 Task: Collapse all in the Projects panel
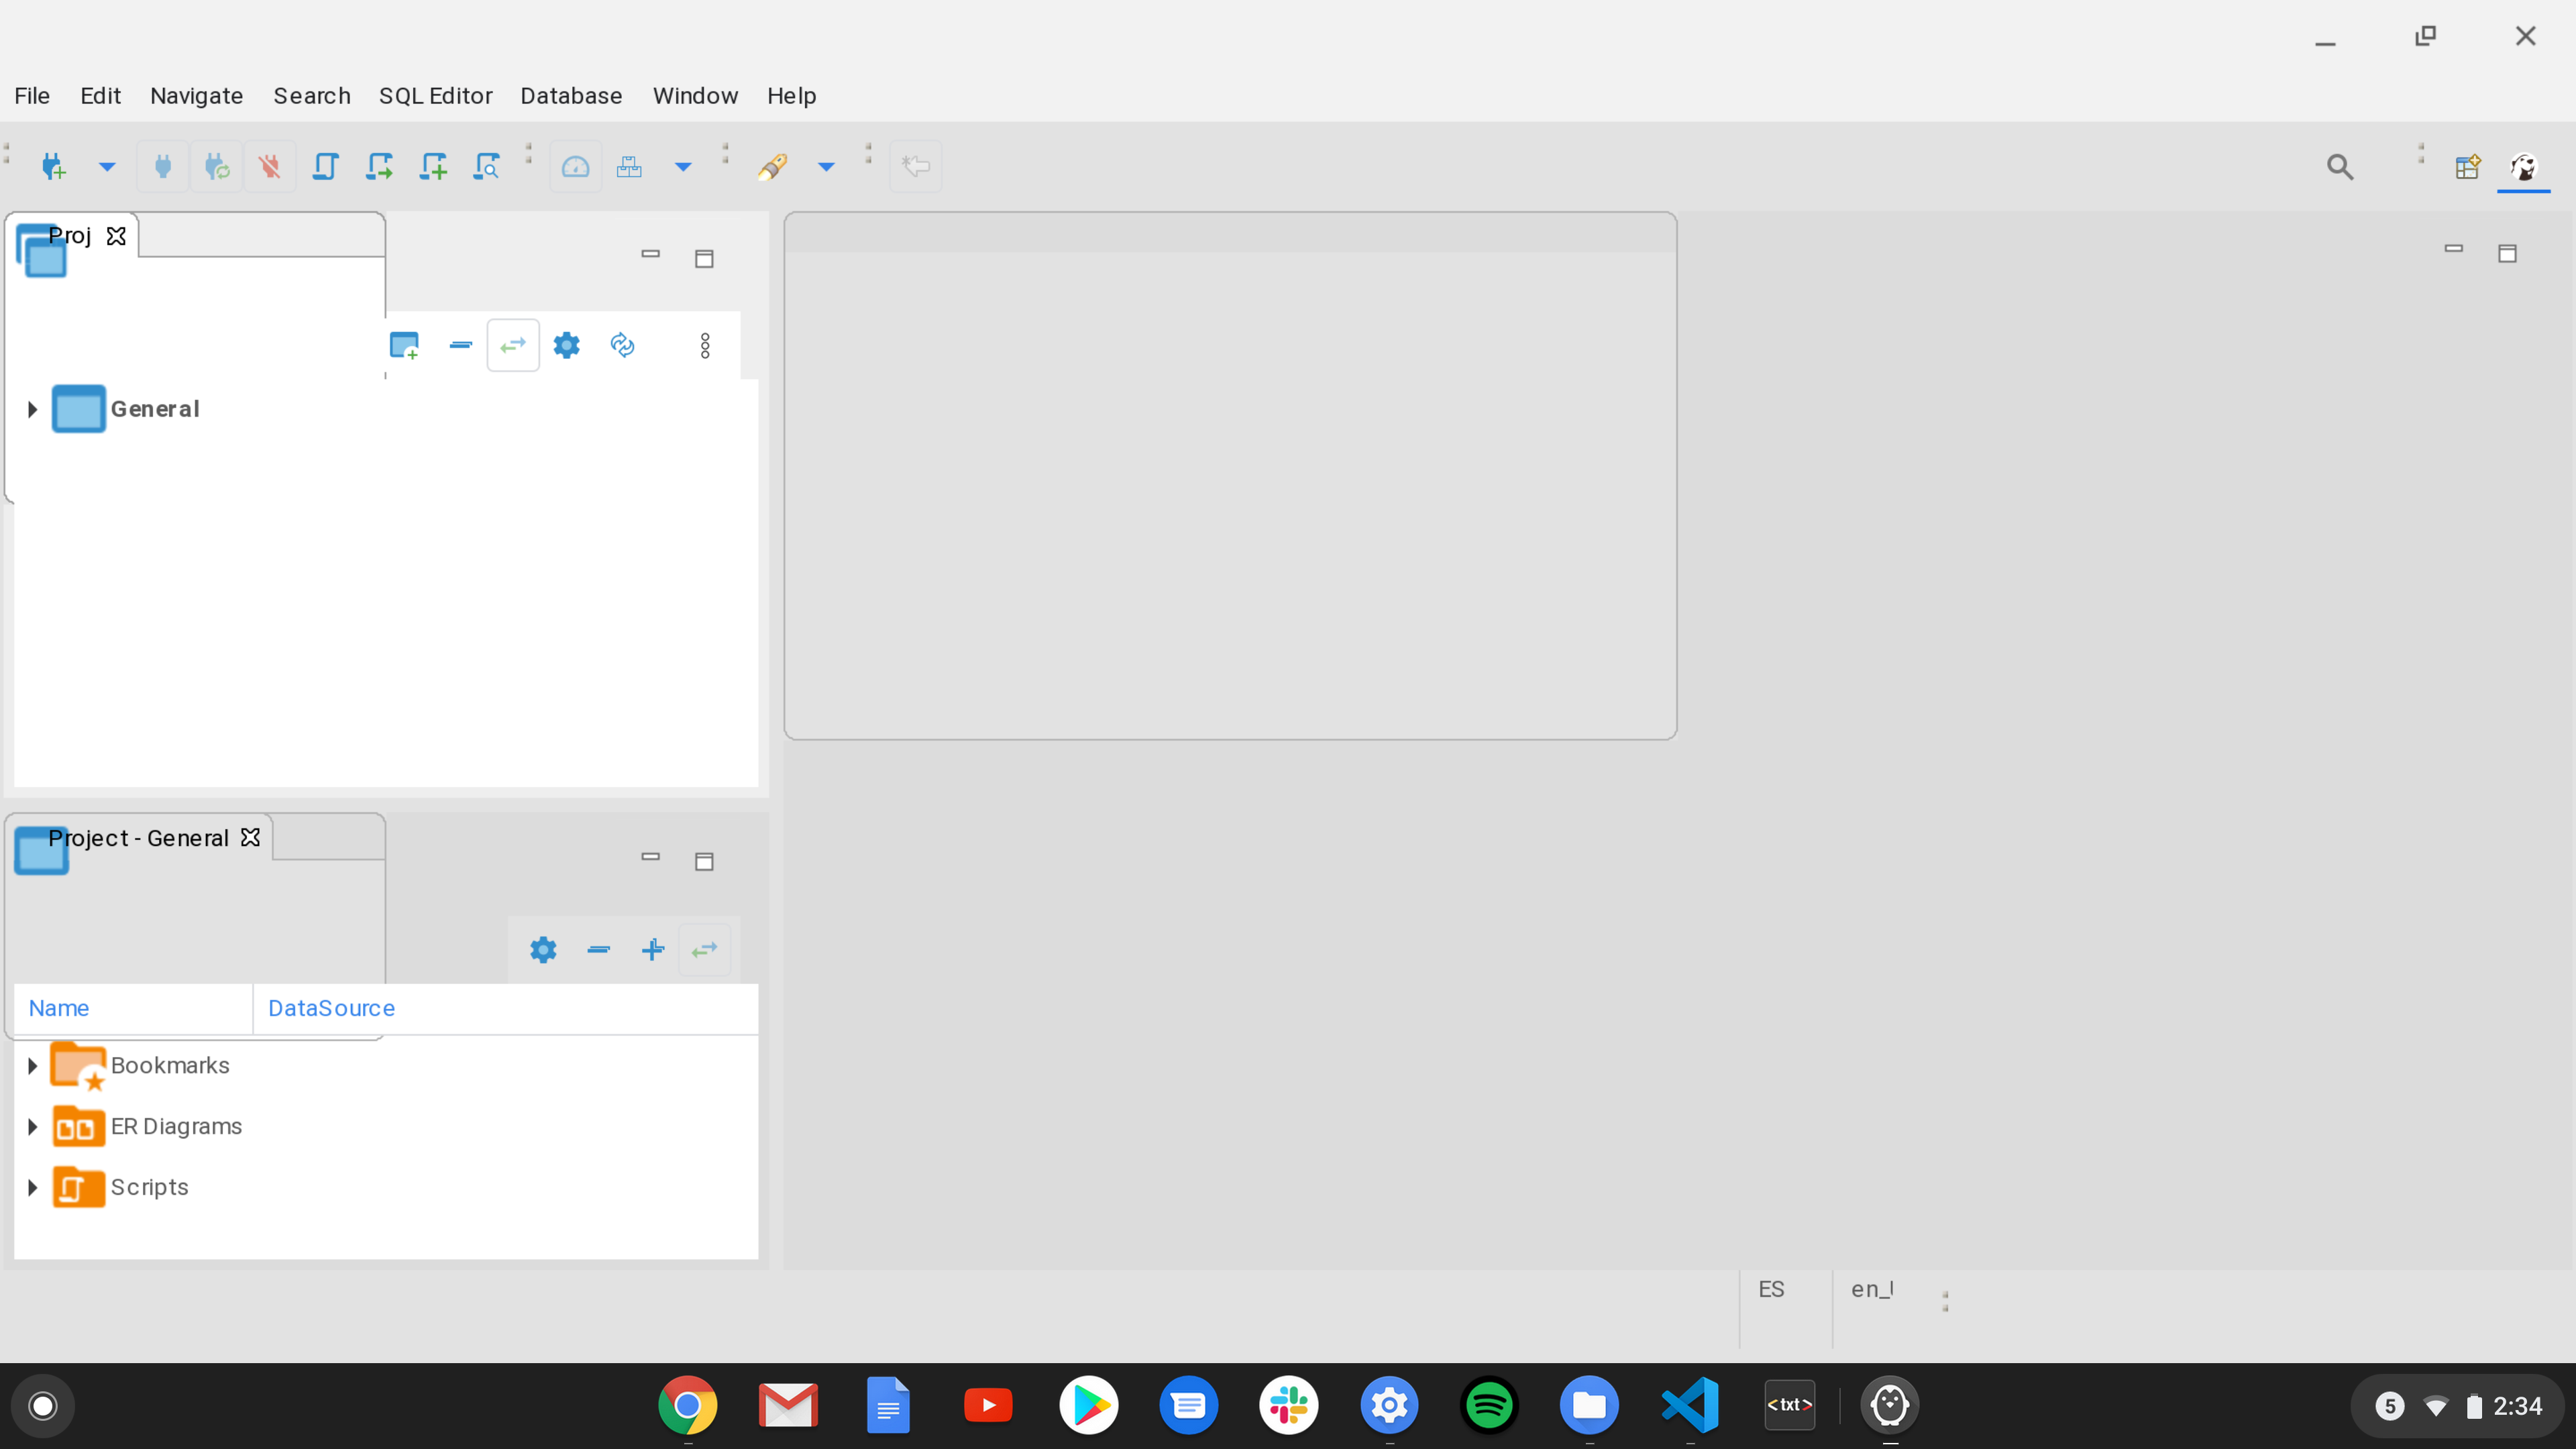pos(460,345)
